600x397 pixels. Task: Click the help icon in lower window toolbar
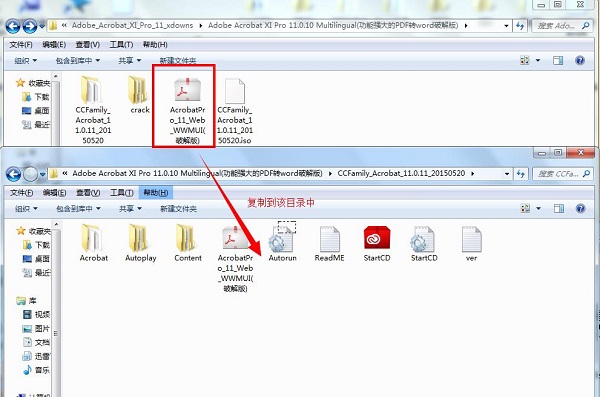click(580, 208)
